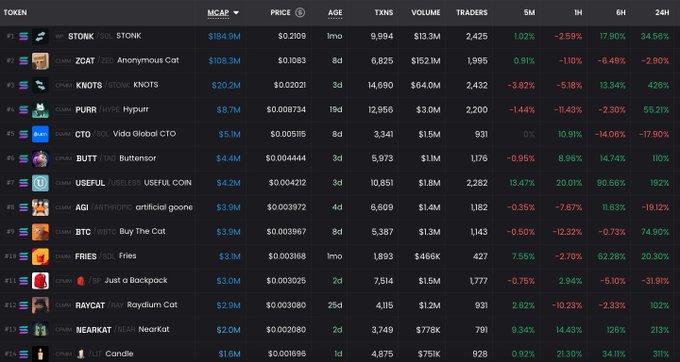This screenshot has width=680, height=362.
Task: Click Just a Backpack token name
Action: pyautogui.click(x=136, y=280)
